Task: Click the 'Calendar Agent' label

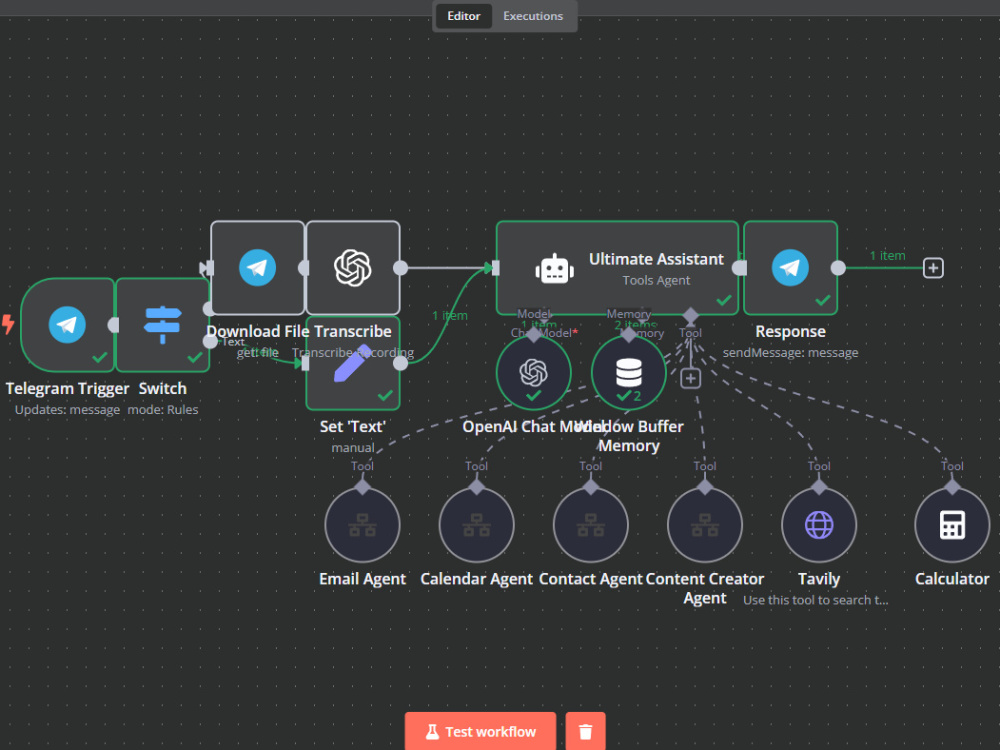Action: (476, 578)
